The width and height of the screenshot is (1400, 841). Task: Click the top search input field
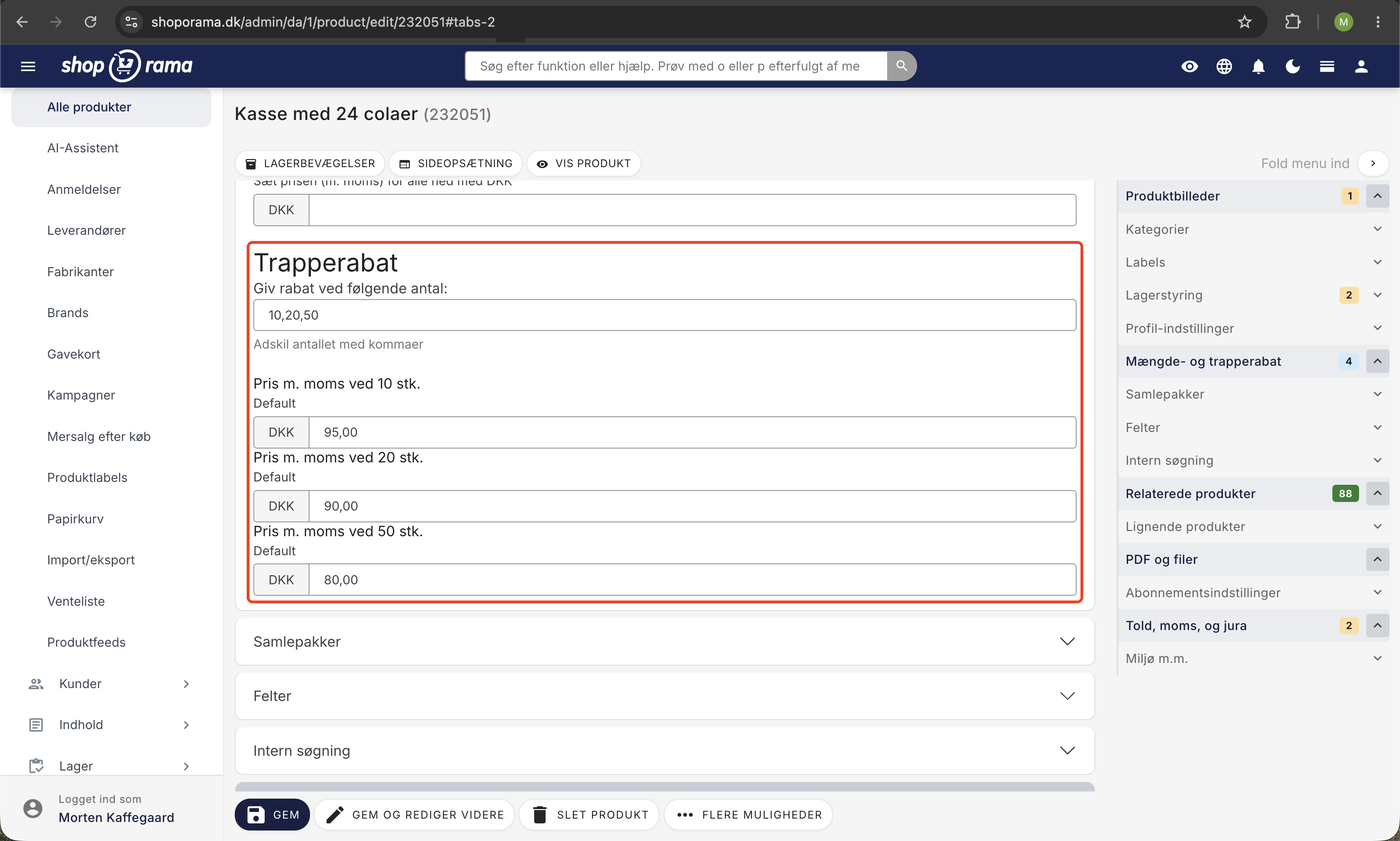point(676,66)
